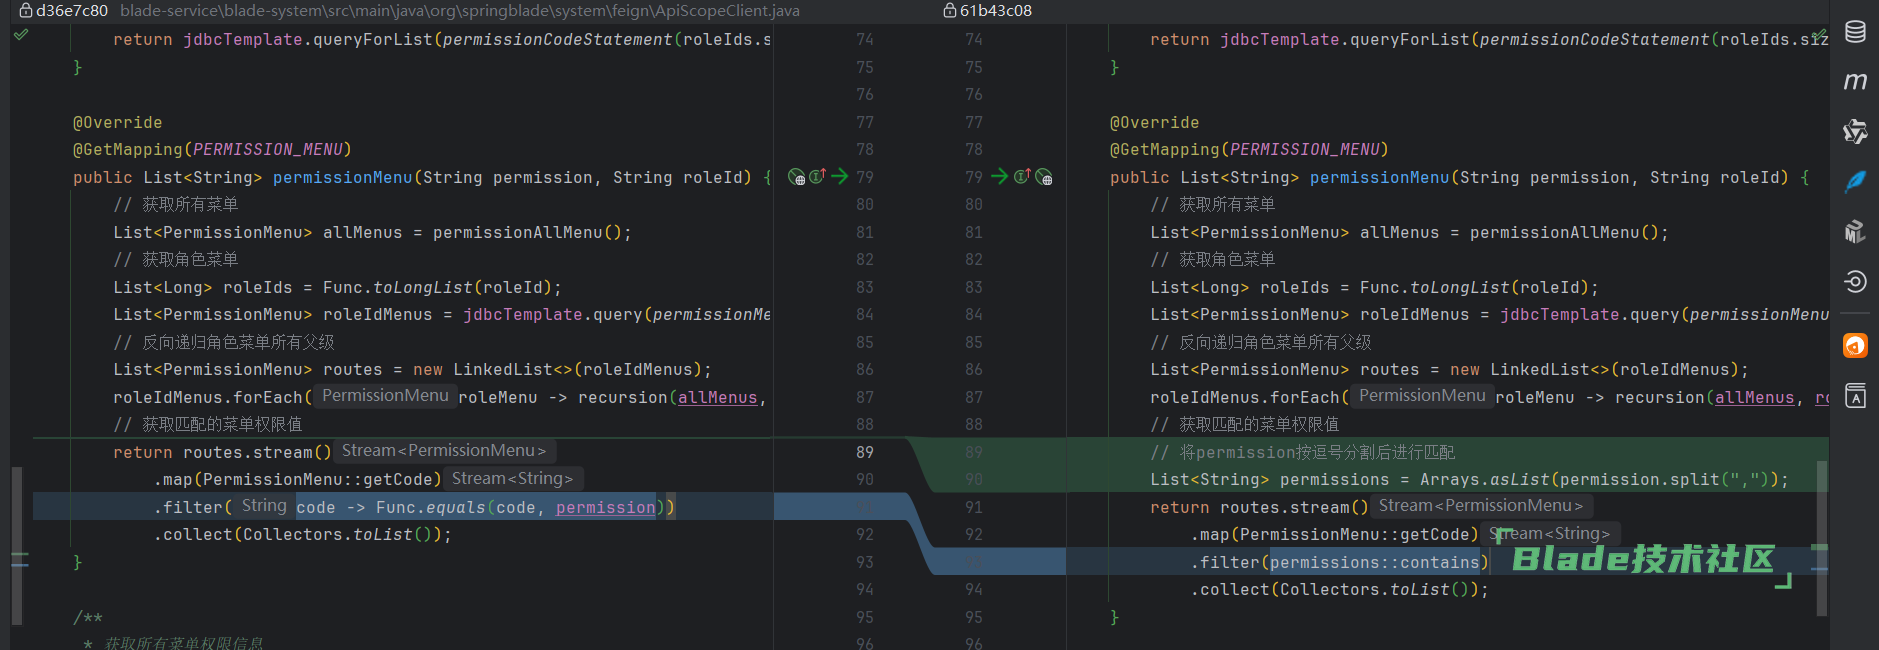1879x650 pixels.
Task: Click left pane API endpoint gutter icon
Action: (x=797, y=177)
